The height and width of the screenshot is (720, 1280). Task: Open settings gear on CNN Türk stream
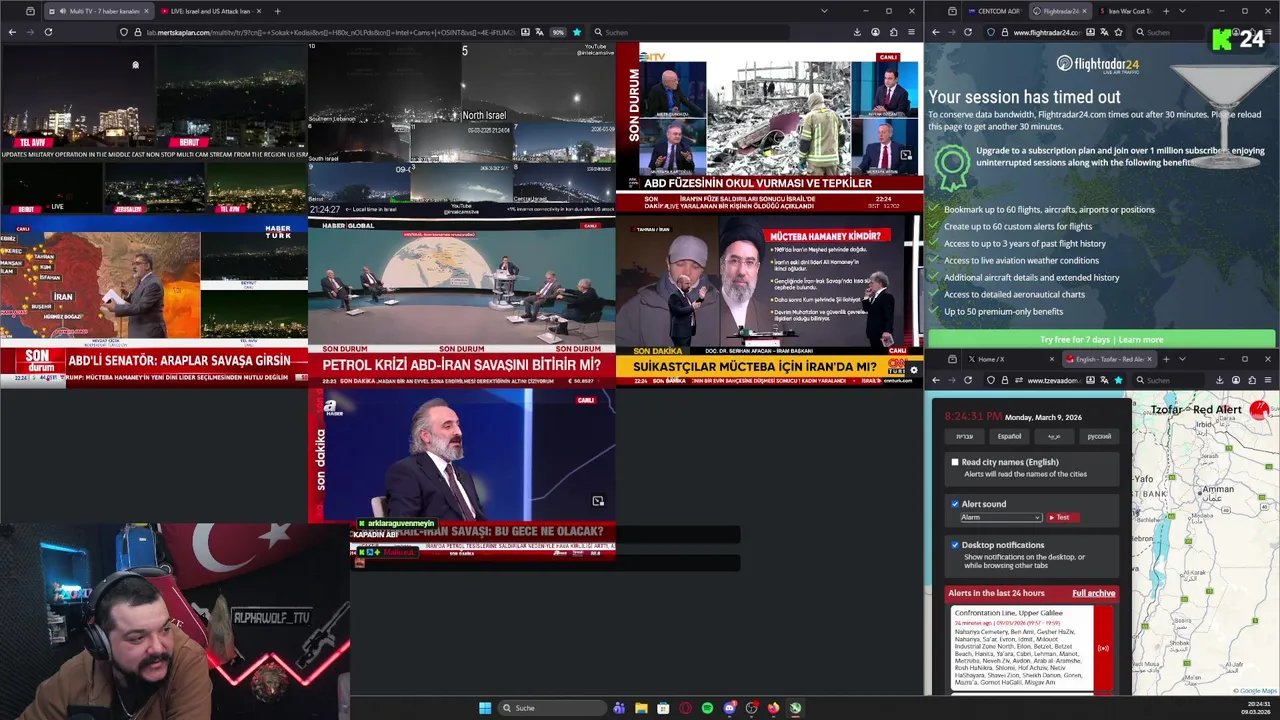pyautogui.click(x=913, y=370)
